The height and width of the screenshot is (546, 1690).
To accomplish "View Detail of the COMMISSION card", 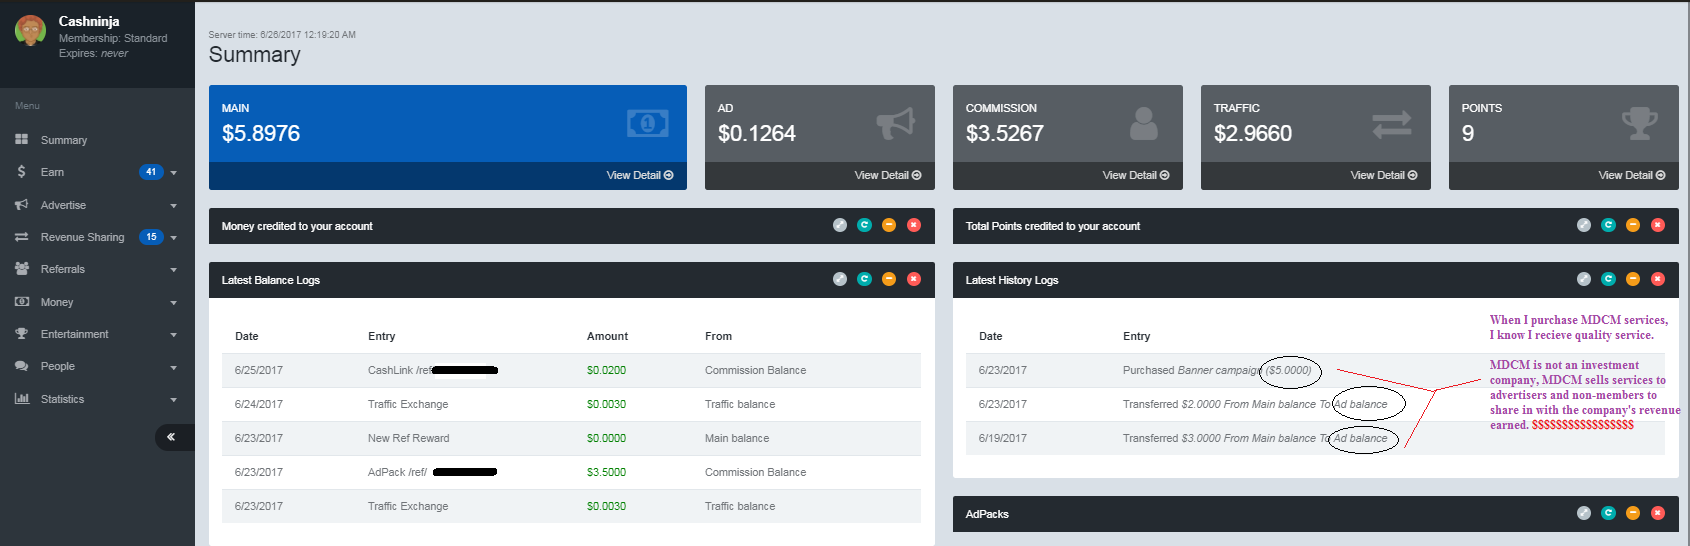I will [1136, 175].
